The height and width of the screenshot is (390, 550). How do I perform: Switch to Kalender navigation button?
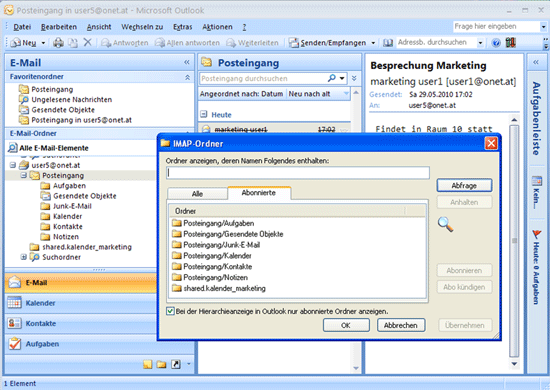click(x=81, y=303)
